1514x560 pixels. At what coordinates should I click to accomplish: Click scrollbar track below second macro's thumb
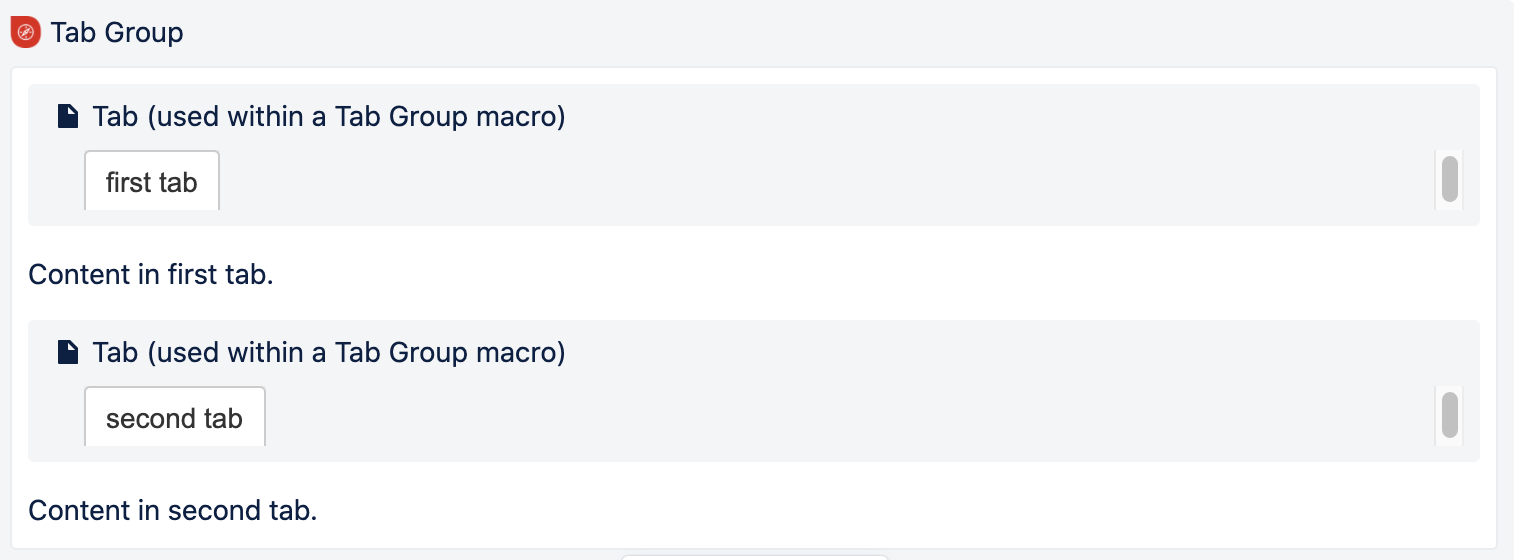(1449, 442)
